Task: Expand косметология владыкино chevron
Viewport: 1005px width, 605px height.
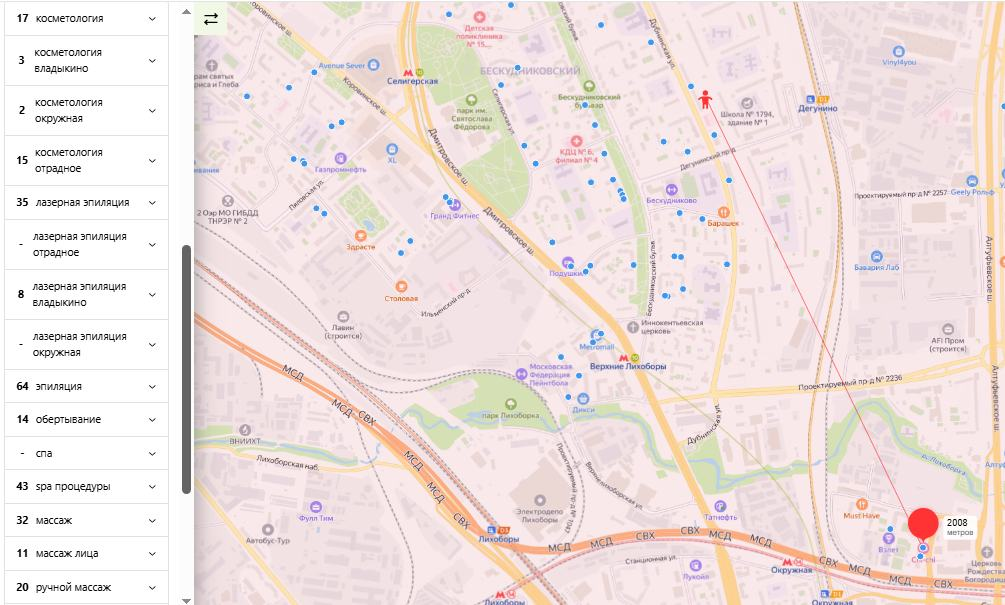Action: point(153,61)
